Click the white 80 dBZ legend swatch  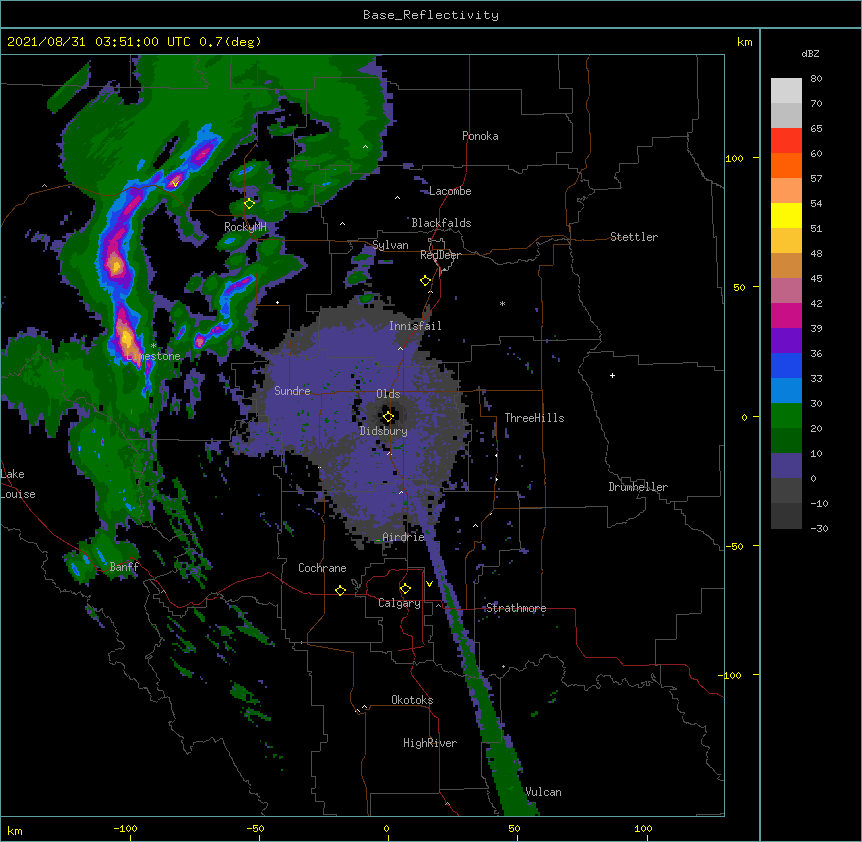(786, 91)
